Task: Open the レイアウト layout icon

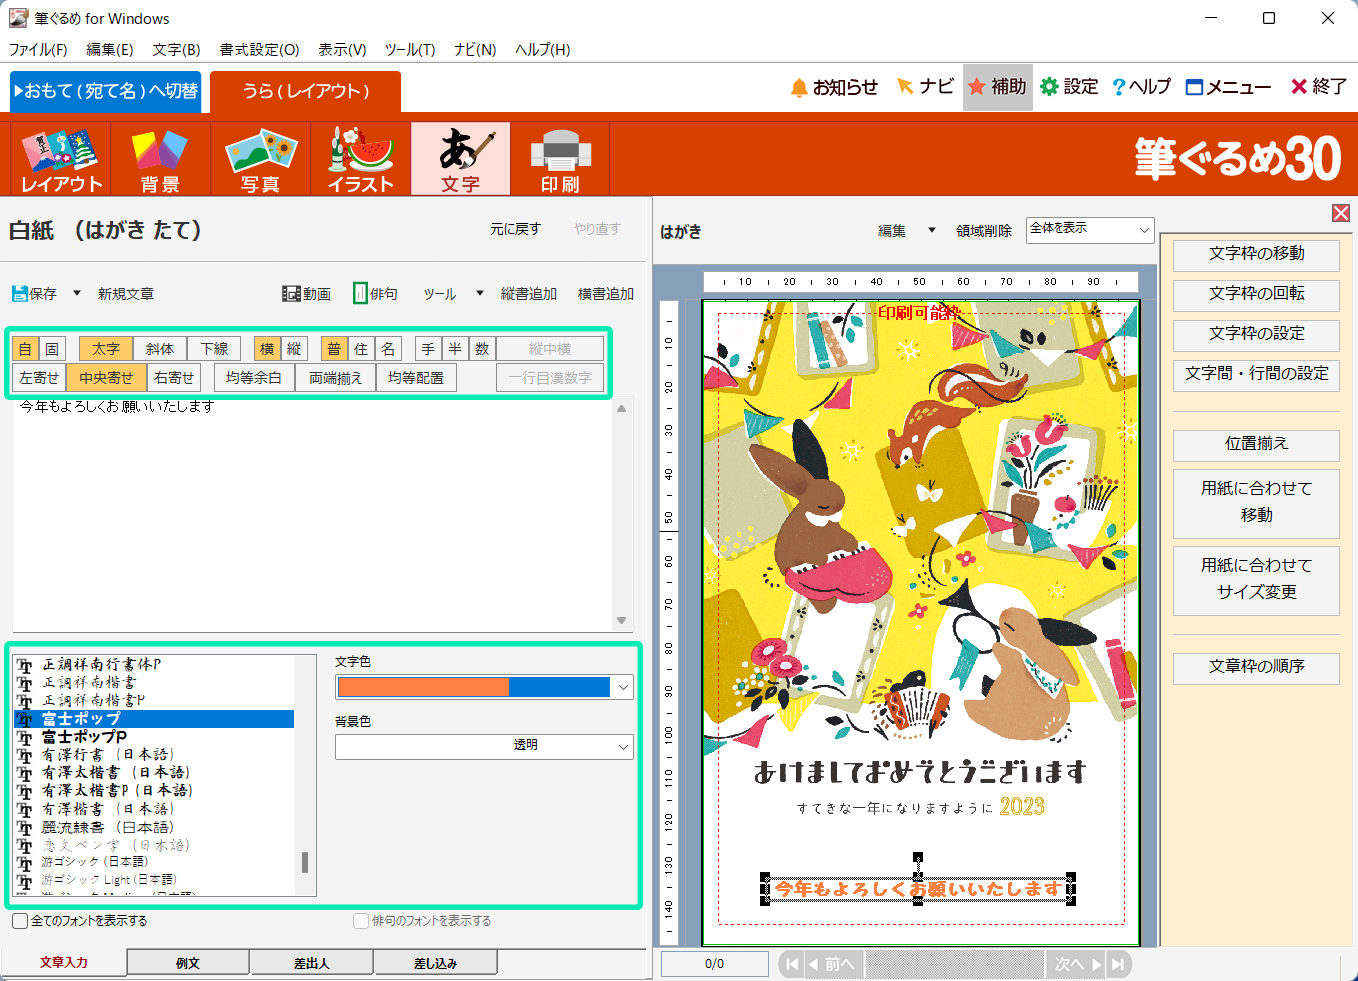Action: click(x=61, y=158)
